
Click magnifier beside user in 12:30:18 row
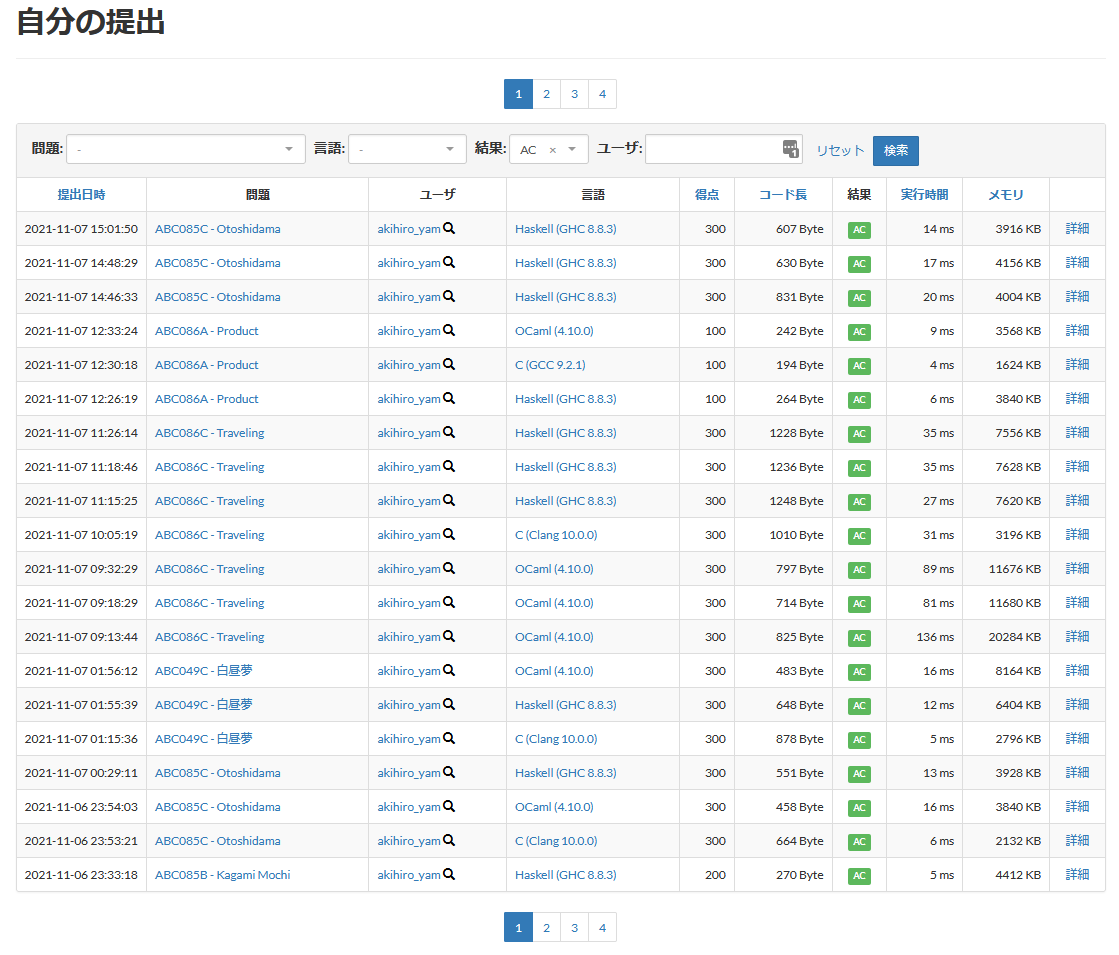[x=449, y=365]
